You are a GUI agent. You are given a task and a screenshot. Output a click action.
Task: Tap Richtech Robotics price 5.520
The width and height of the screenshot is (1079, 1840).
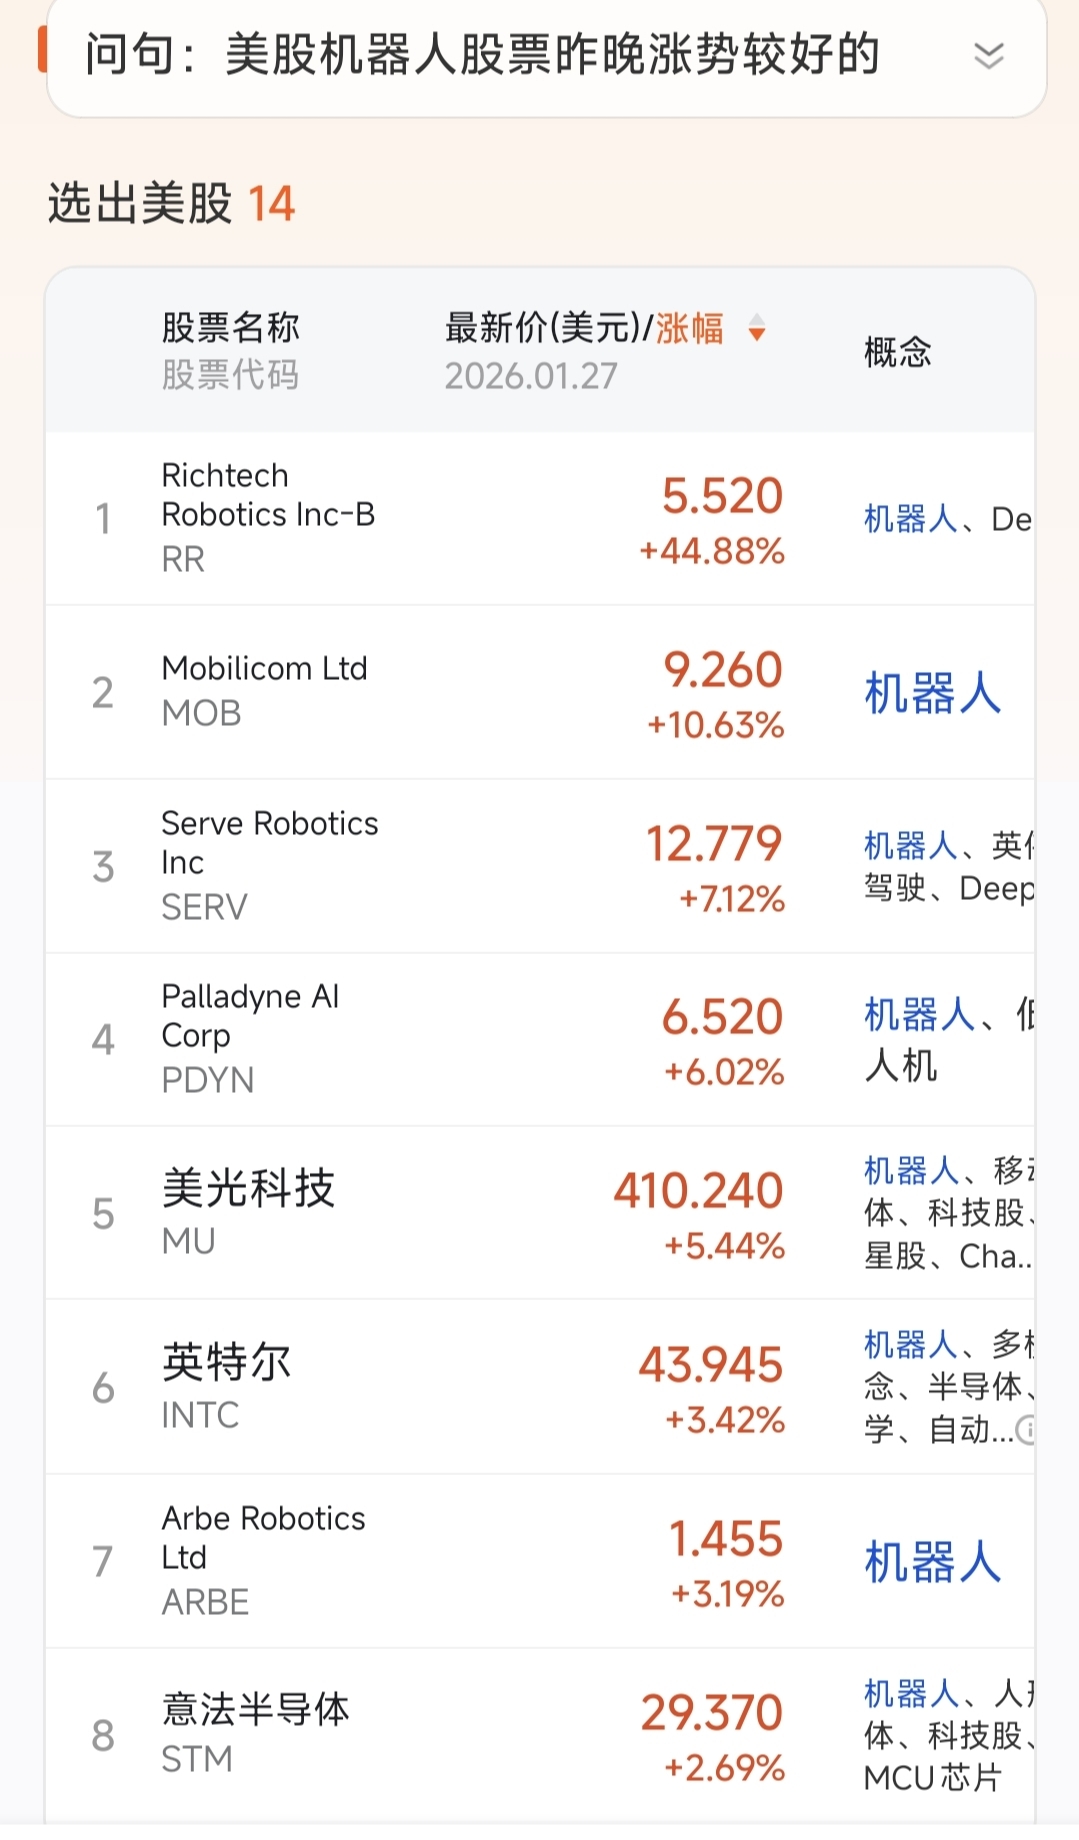click(722, 496)
